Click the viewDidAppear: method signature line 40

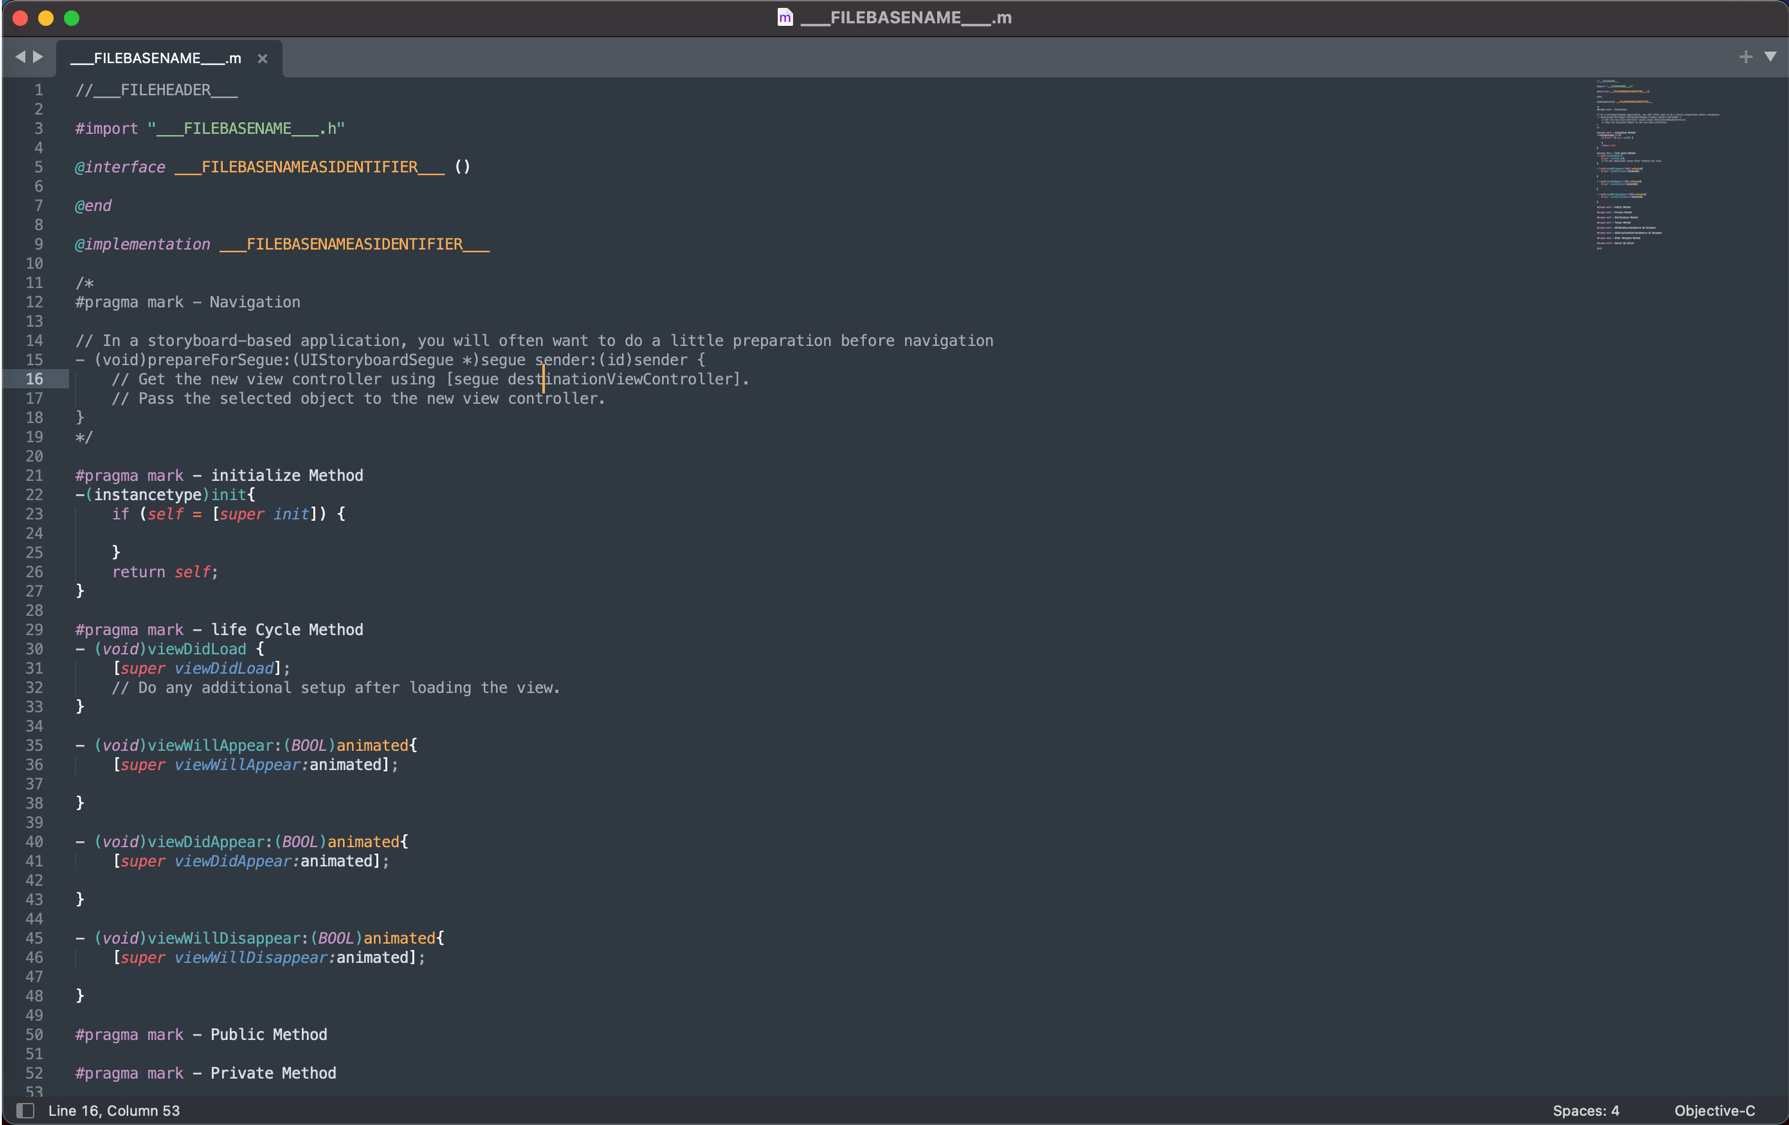[242, 842]
